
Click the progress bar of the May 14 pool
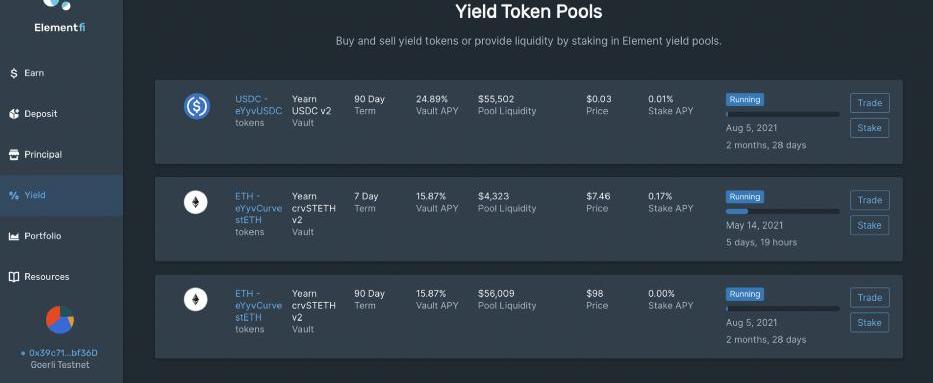[x=782, y=211]
